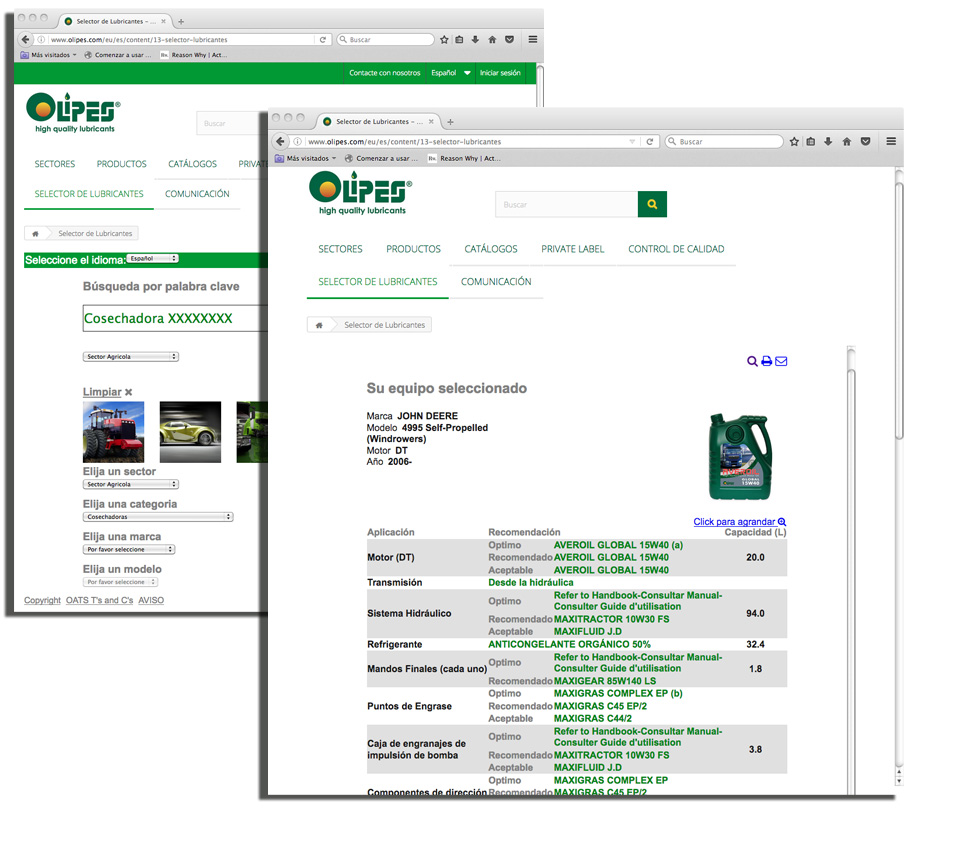Open the hamburger menu in the front browser window
The image size is (953, 844).
(891, 141)
